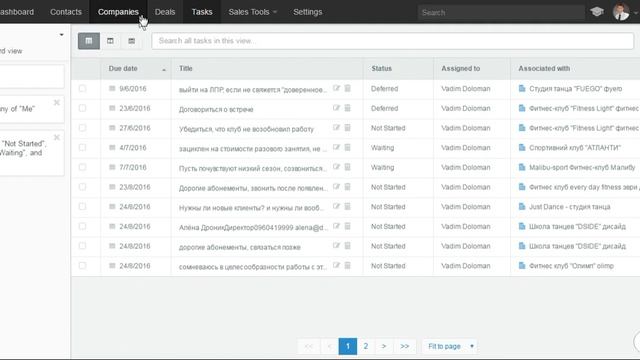Open the Sales Tools dropdown menu
This screenshot has height=360, width=640.
click(253, 12)
